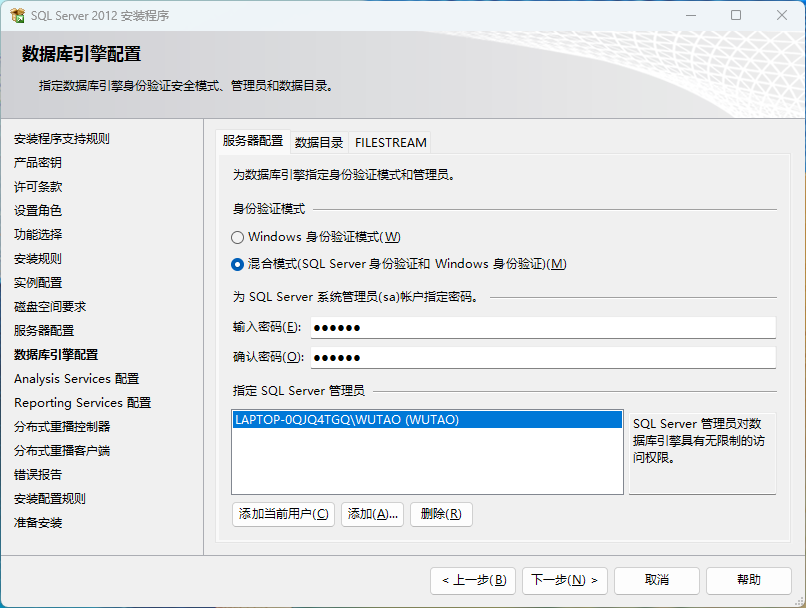
Task: Click 准备安装 step in sidebar
Action: (x=38, y=523)
